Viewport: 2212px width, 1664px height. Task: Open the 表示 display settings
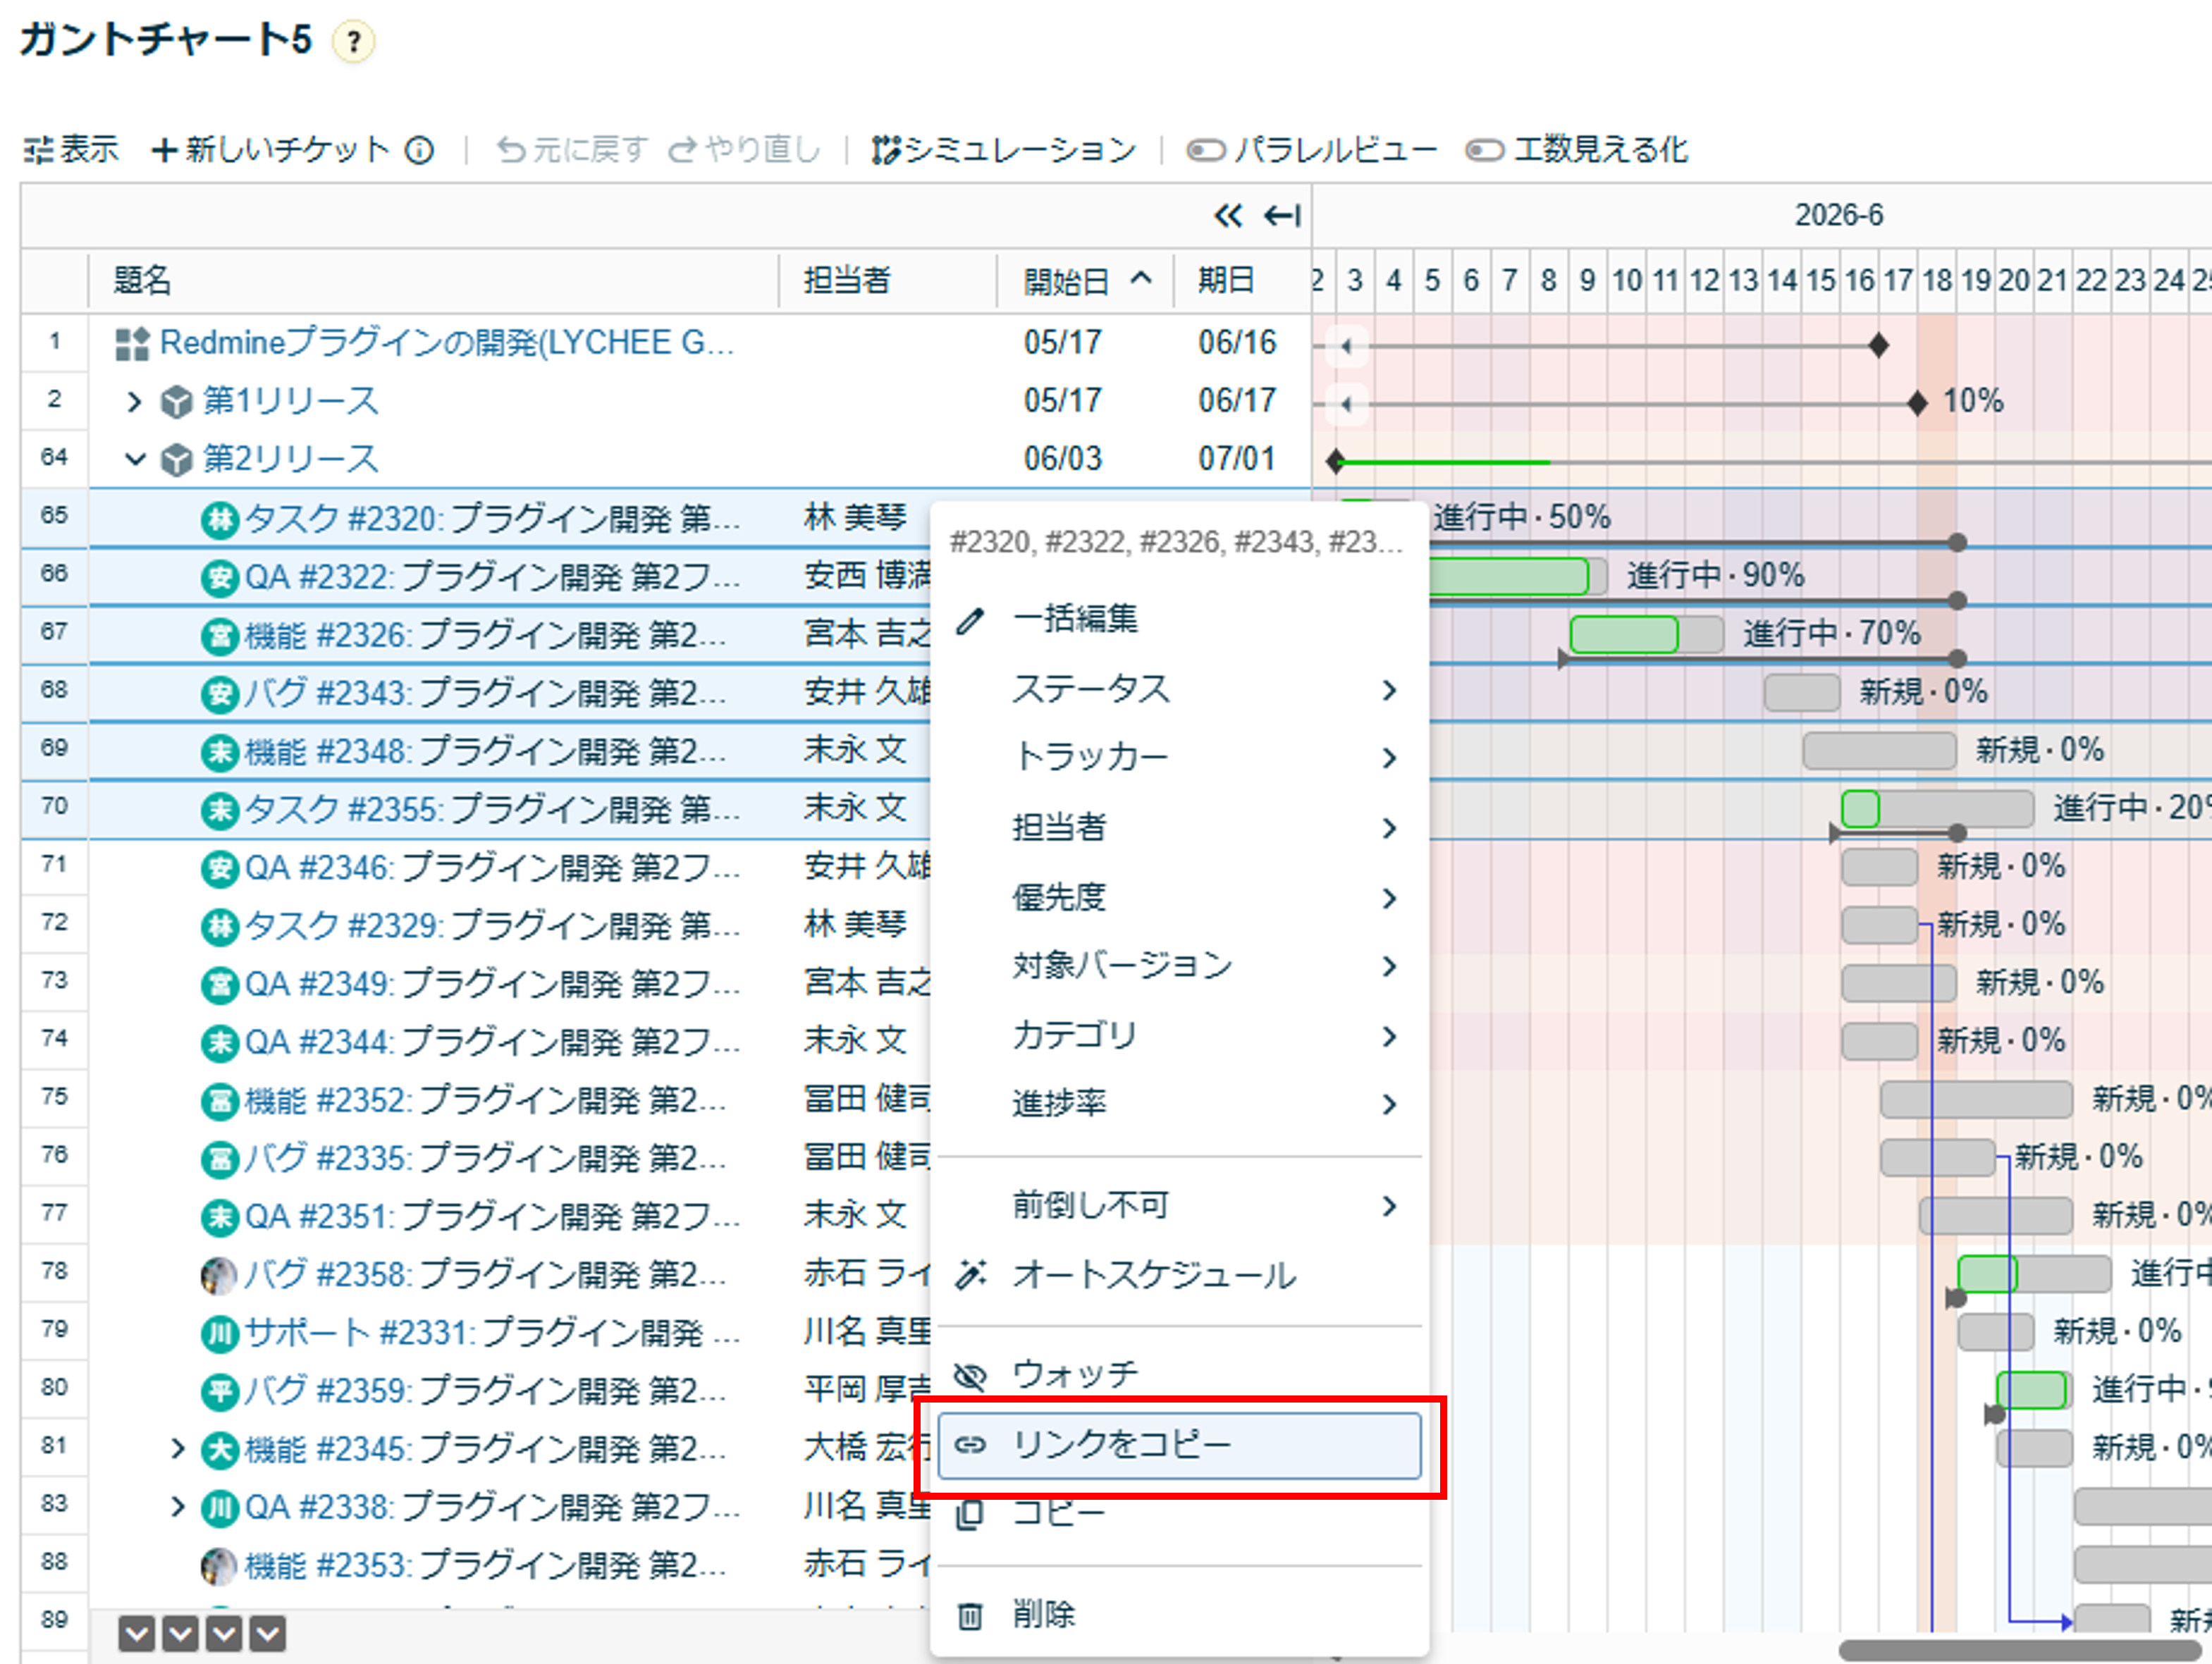(71, 150)
